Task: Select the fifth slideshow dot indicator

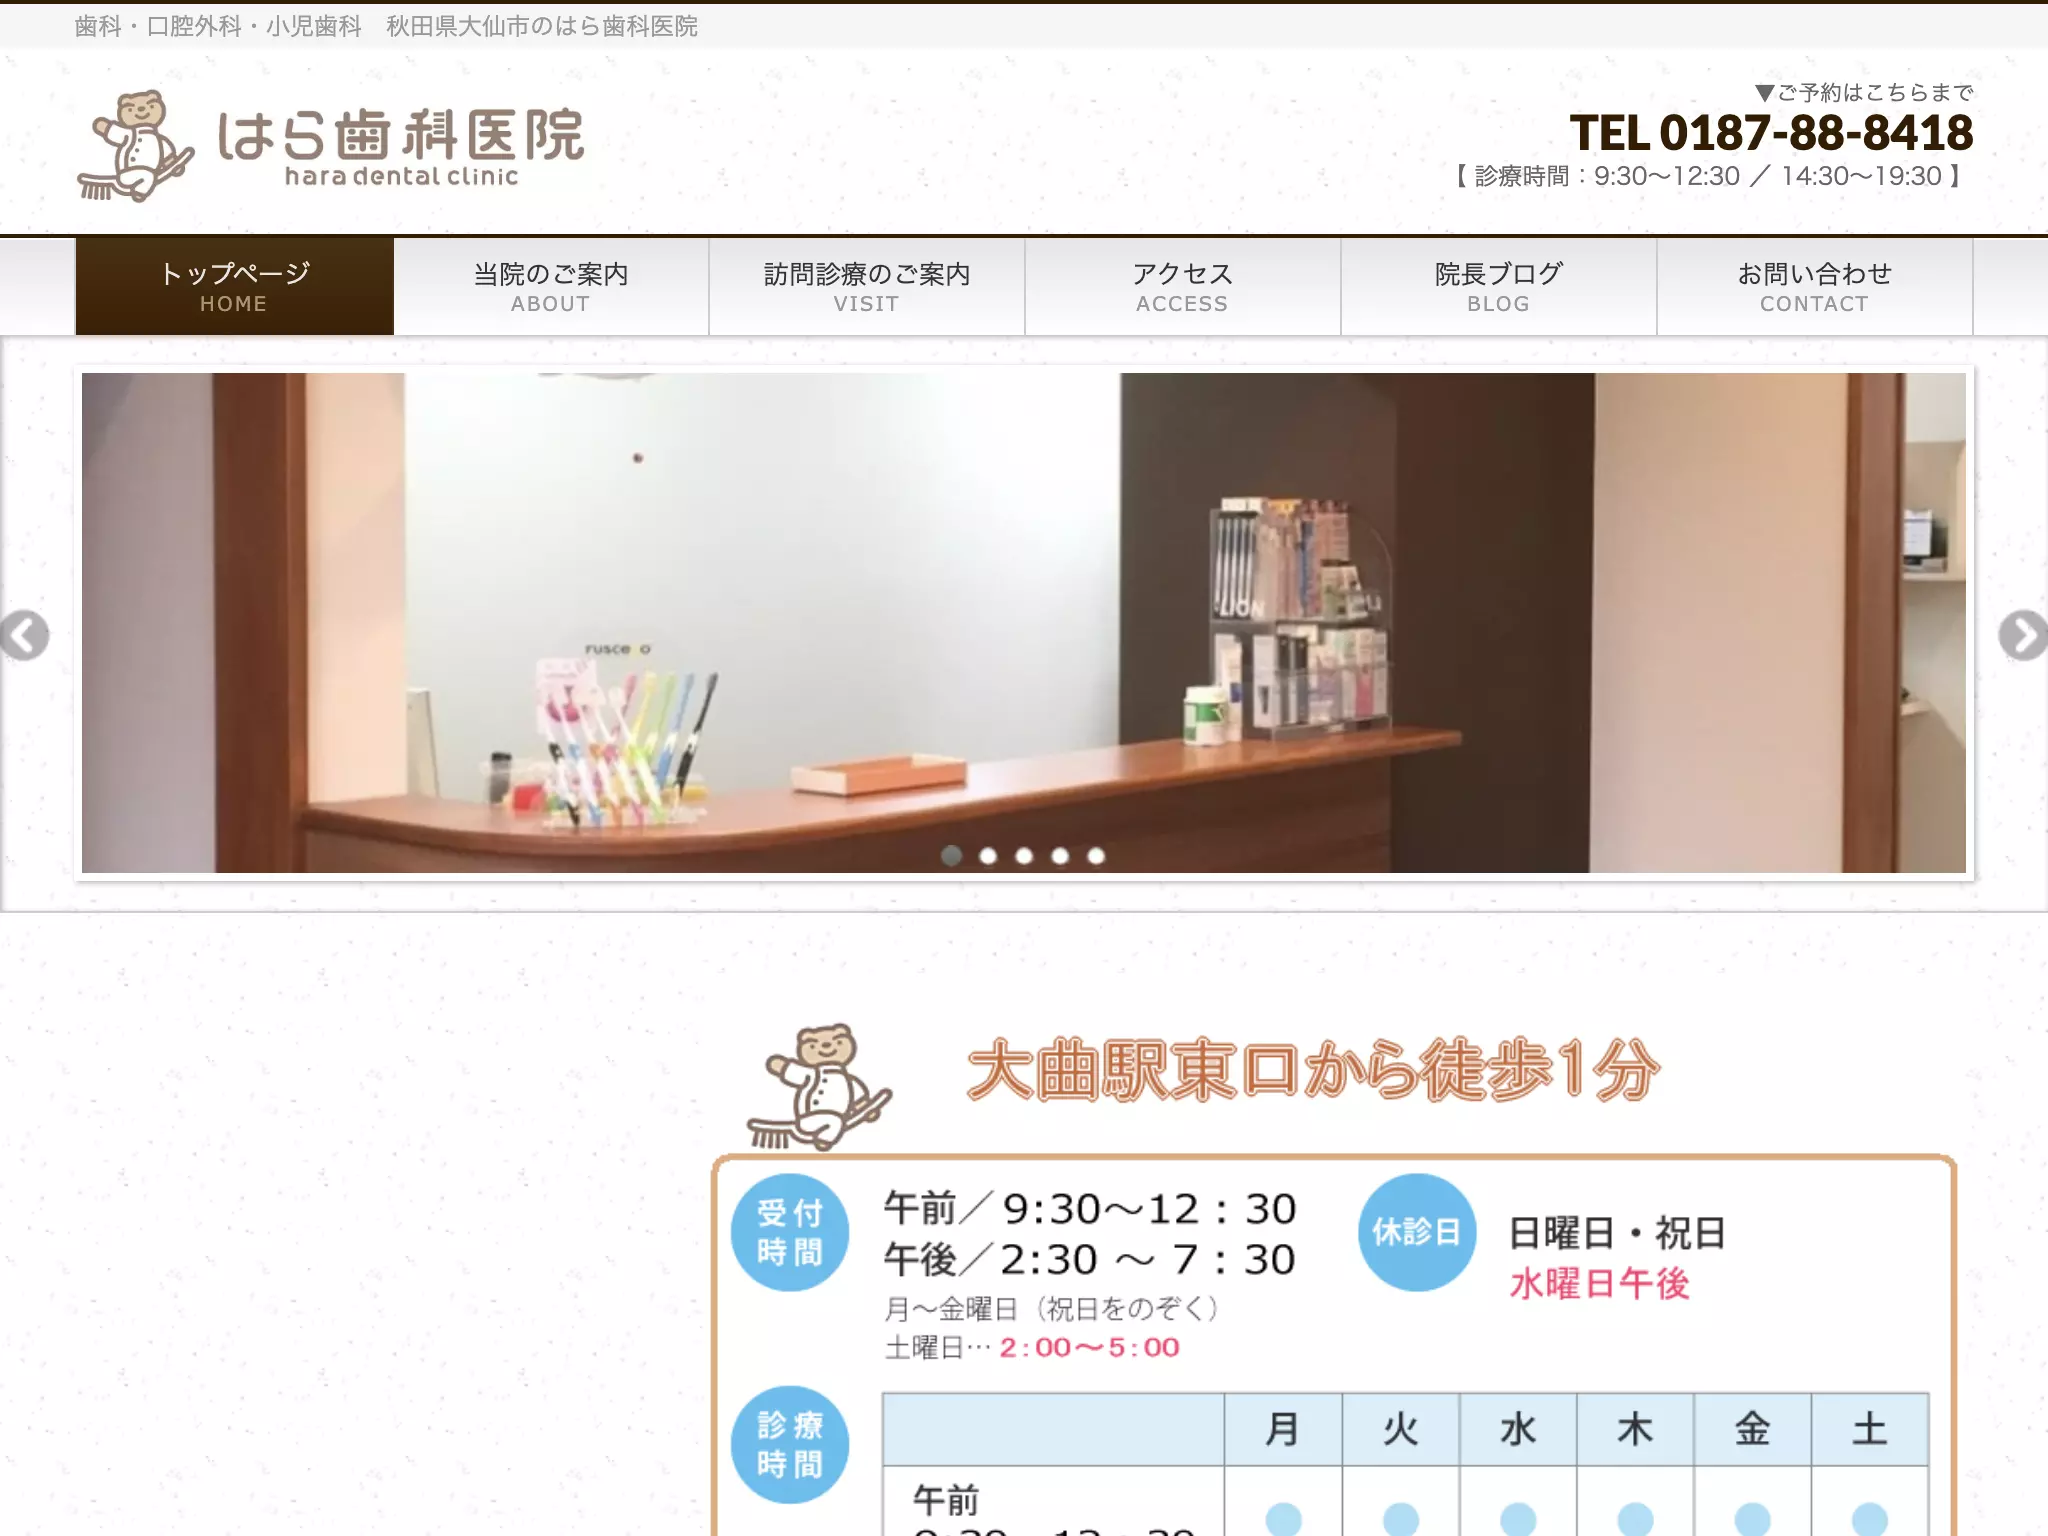Action: [1096, 856]
